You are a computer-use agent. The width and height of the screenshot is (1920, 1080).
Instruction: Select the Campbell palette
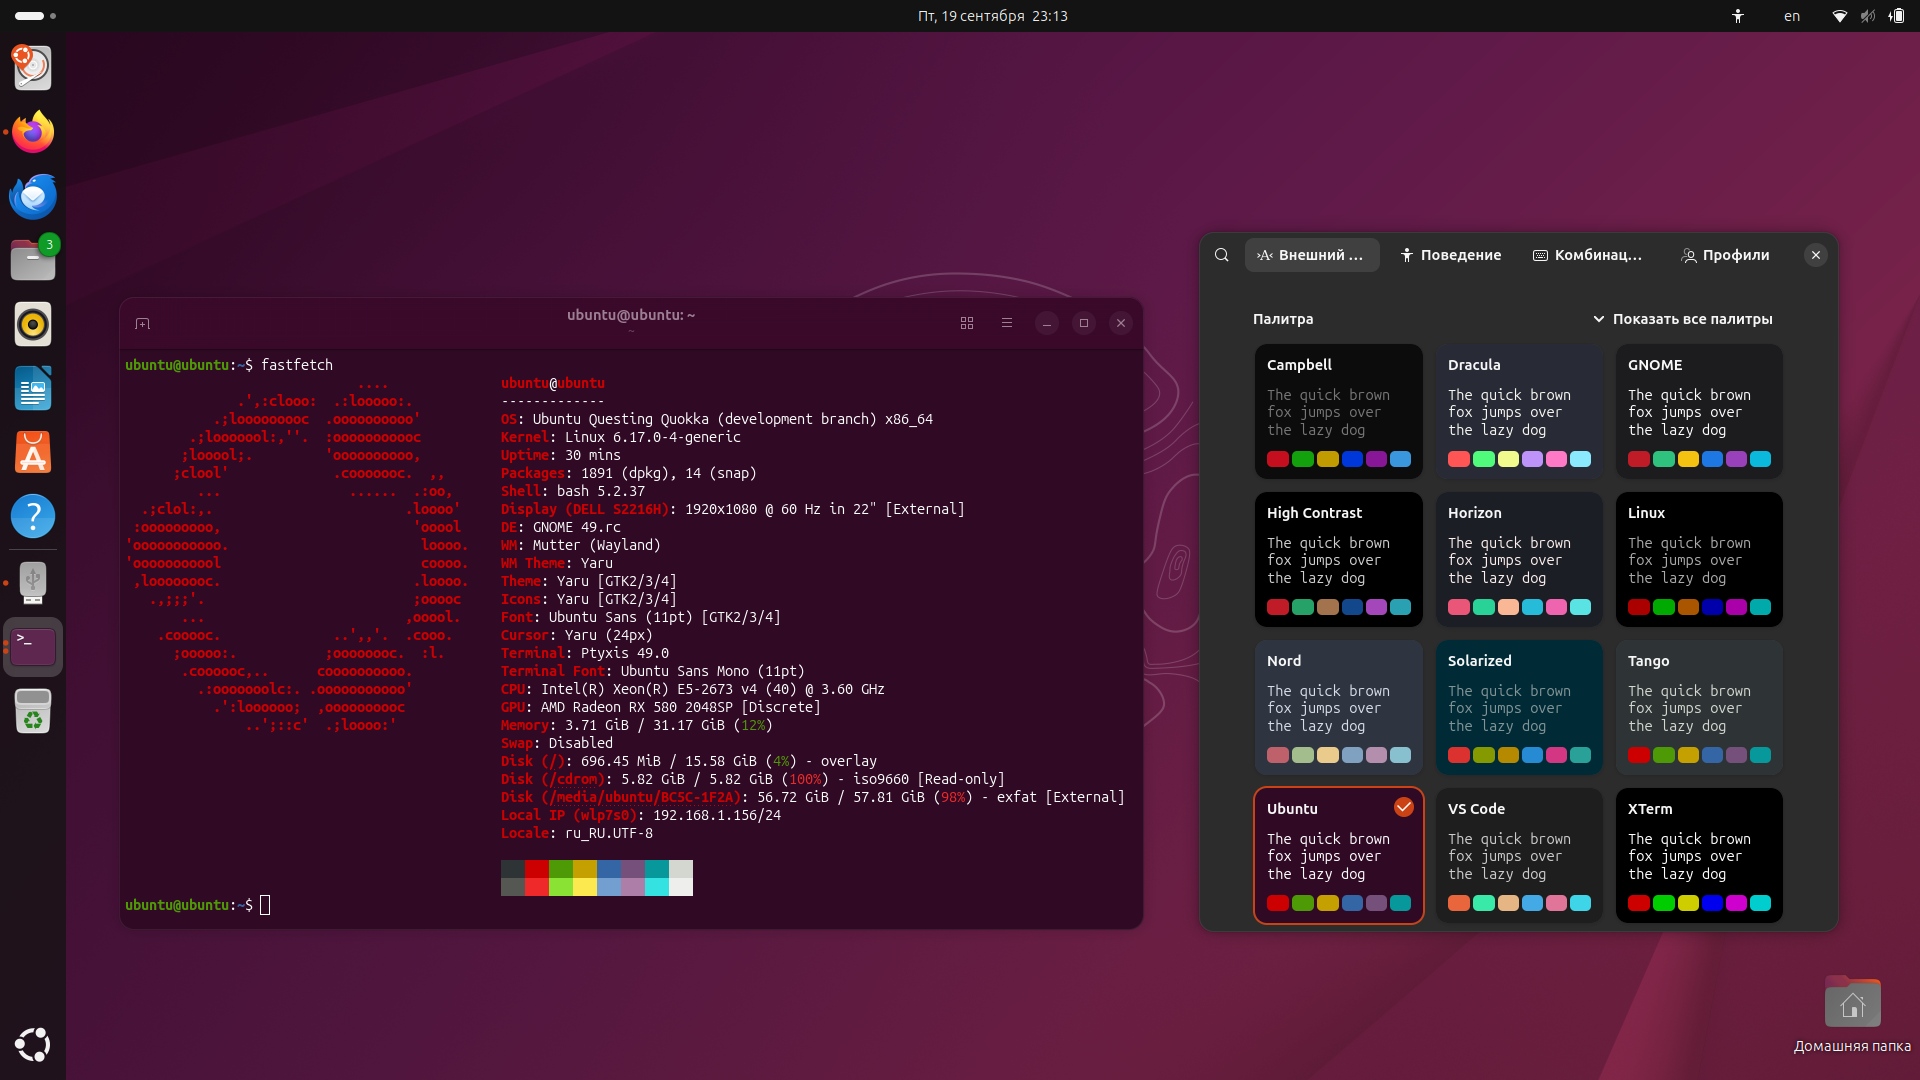(x=1338, y=411)
